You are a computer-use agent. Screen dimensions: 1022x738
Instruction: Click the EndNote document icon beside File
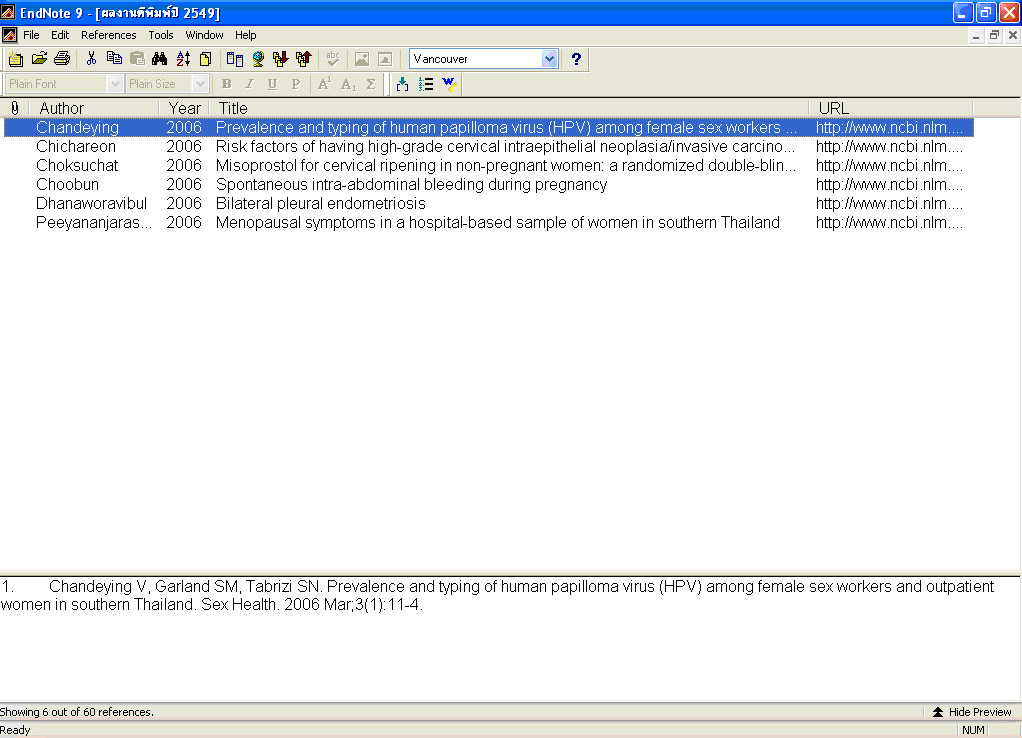pyautogui.click(x=9, y=35)
